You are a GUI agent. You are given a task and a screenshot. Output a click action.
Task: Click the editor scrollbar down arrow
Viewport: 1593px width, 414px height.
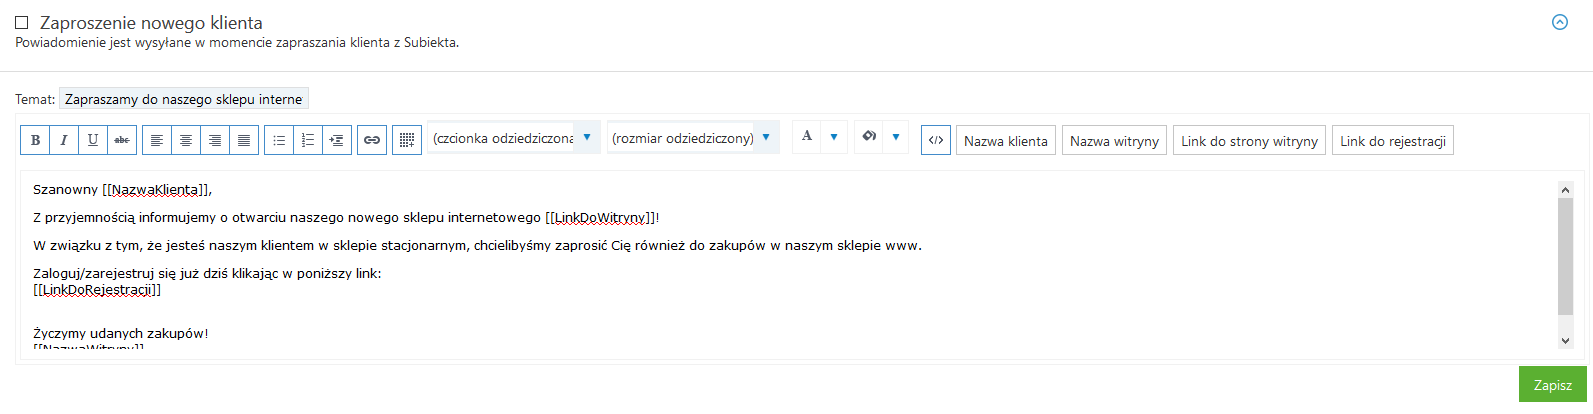click(x=1566, y=341)
